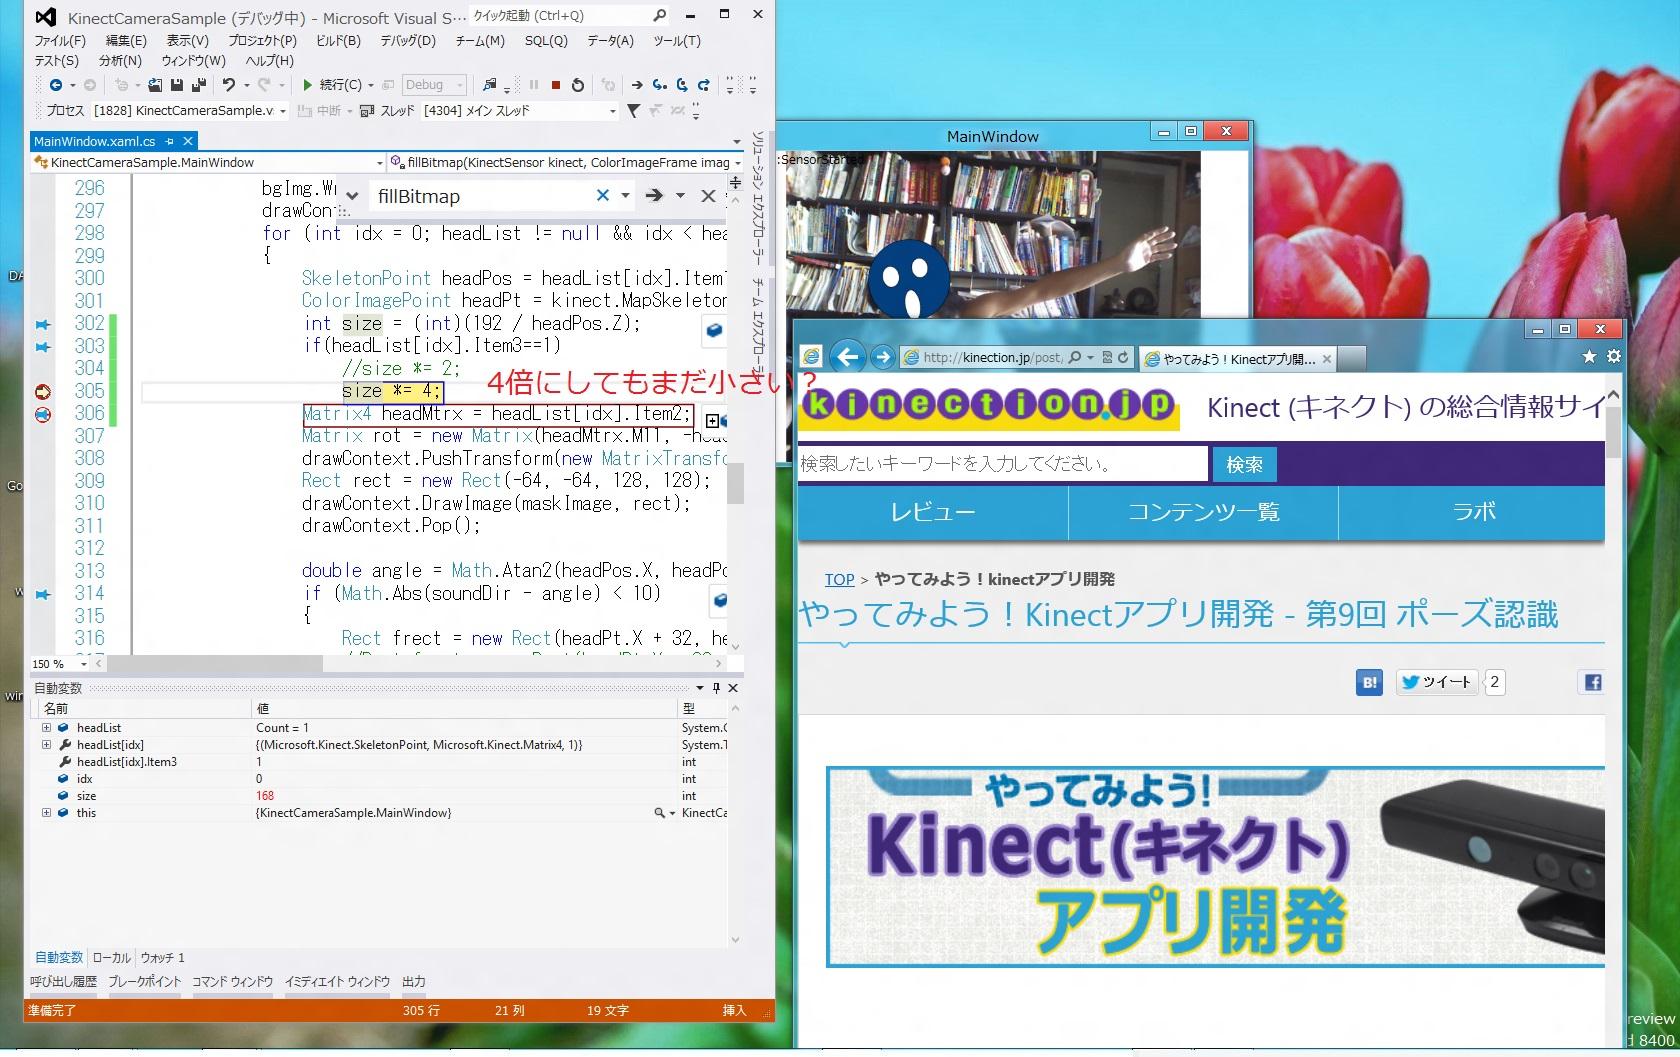
Task: Click the bookmark marker on line 314
Action: [x=43, y=594]
